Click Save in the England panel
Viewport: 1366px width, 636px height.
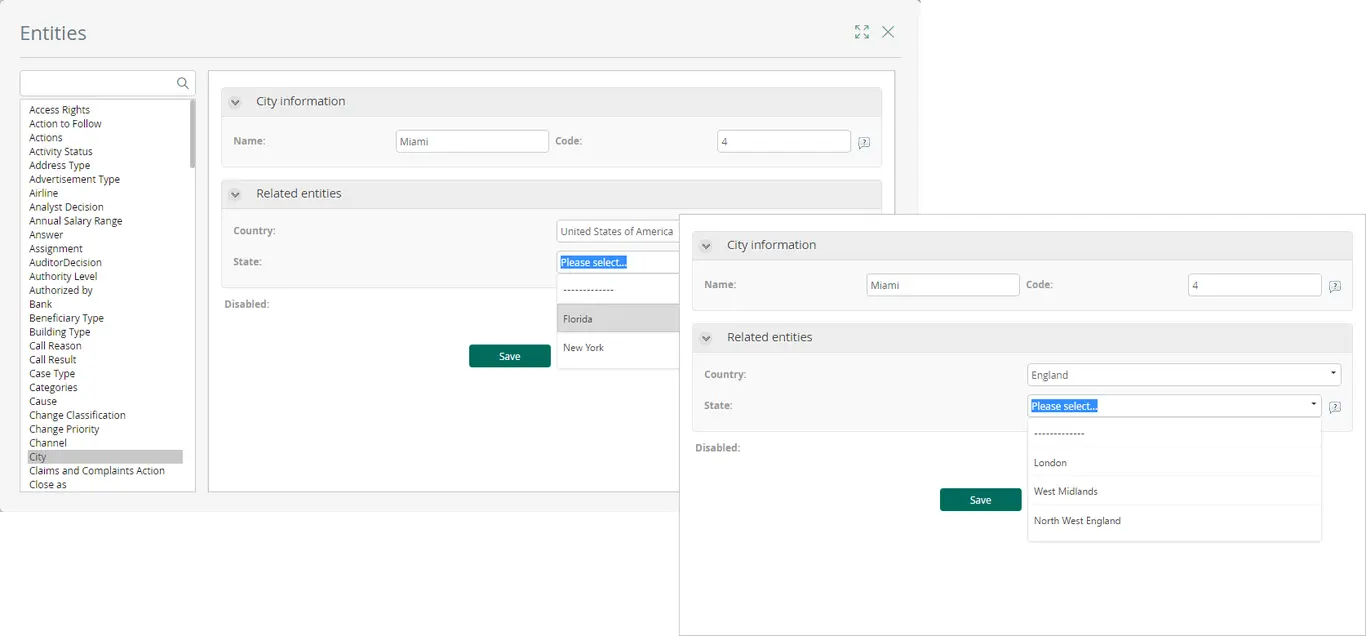click(x=981, y=500)
